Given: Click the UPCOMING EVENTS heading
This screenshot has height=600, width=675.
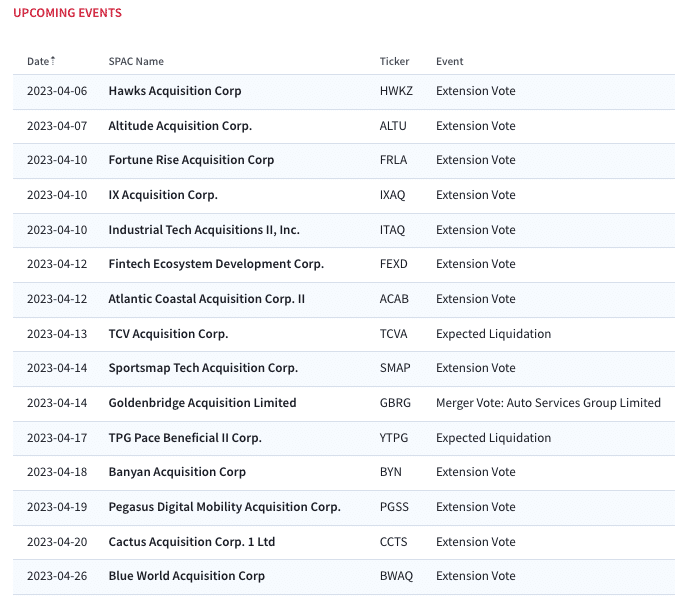Looking at the screenshot, I should (x=68, y=13).
